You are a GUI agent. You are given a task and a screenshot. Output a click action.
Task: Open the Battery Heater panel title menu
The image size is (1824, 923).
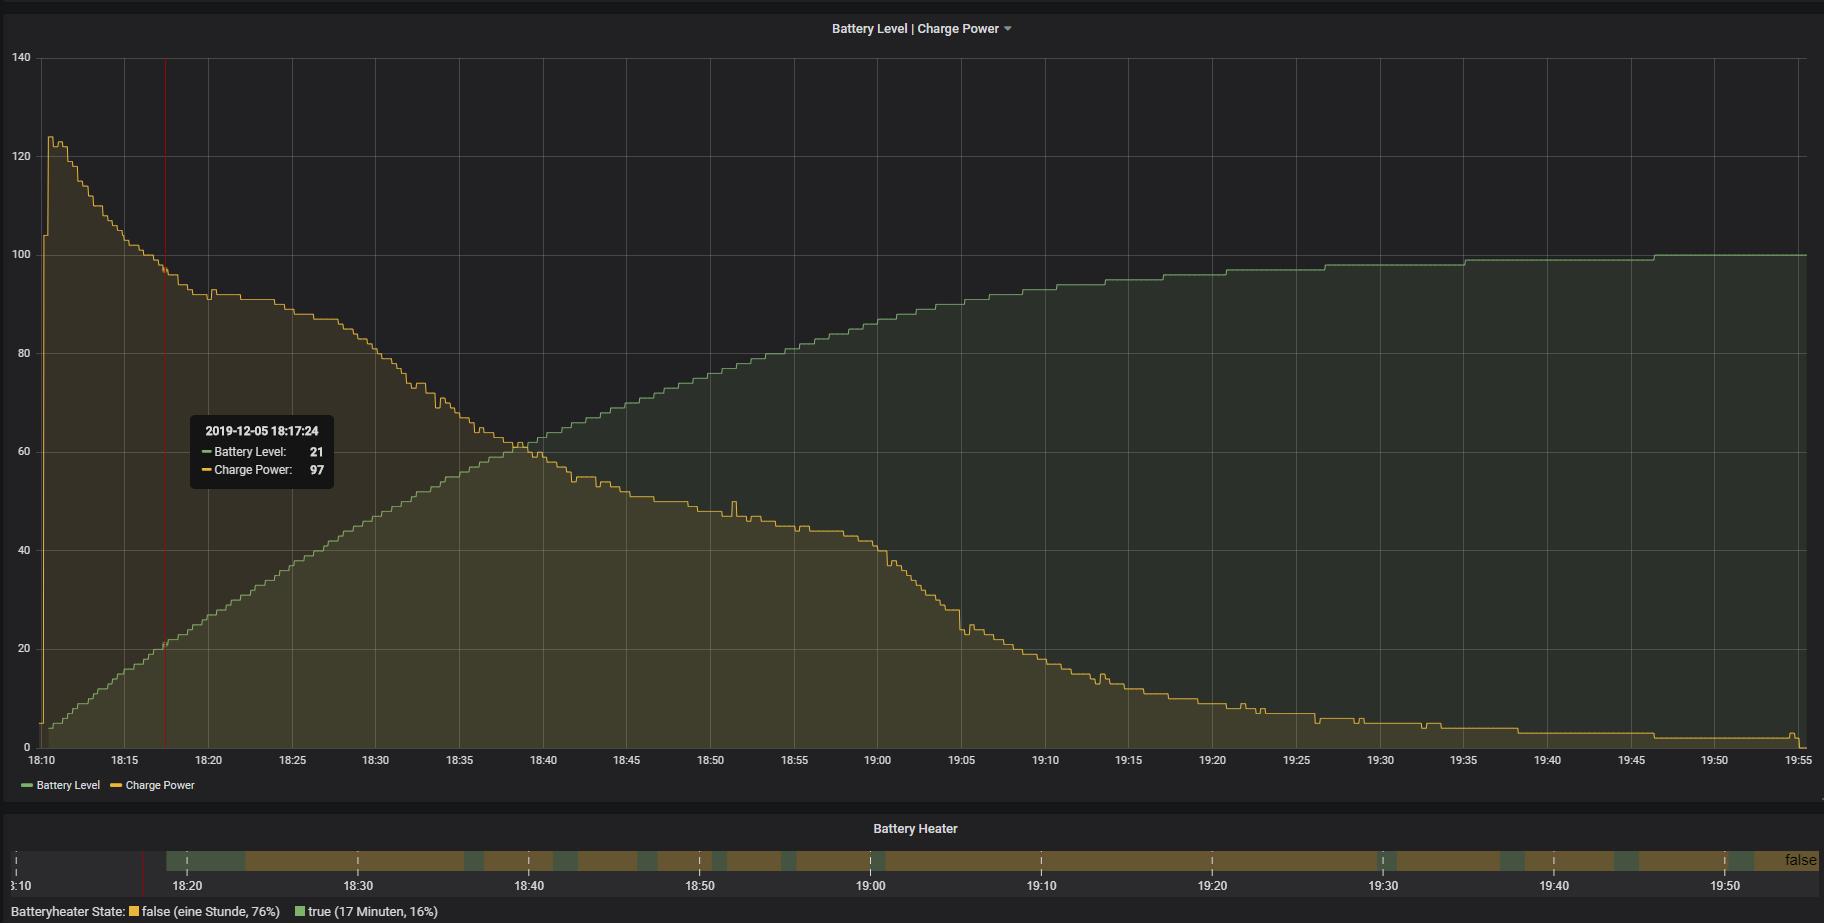coord(915,829)
